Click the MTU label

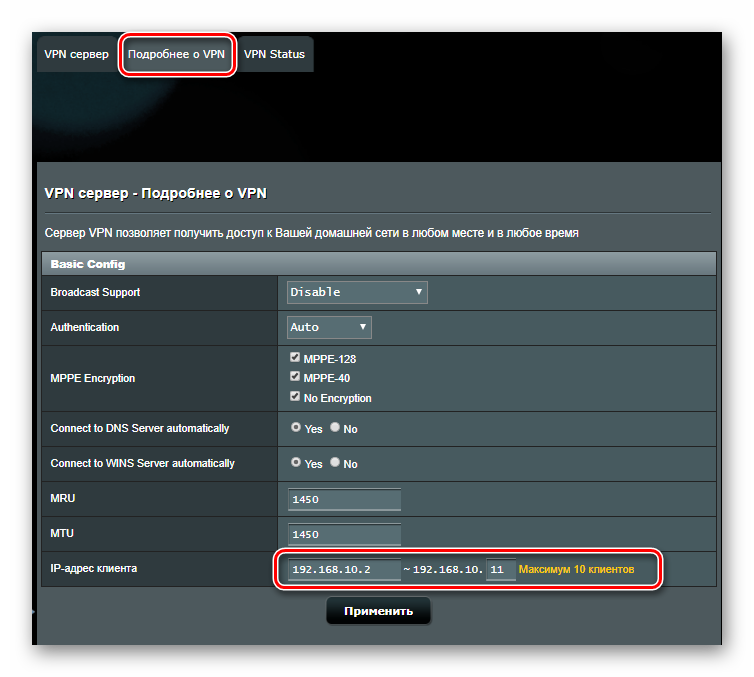click(62, 534)
